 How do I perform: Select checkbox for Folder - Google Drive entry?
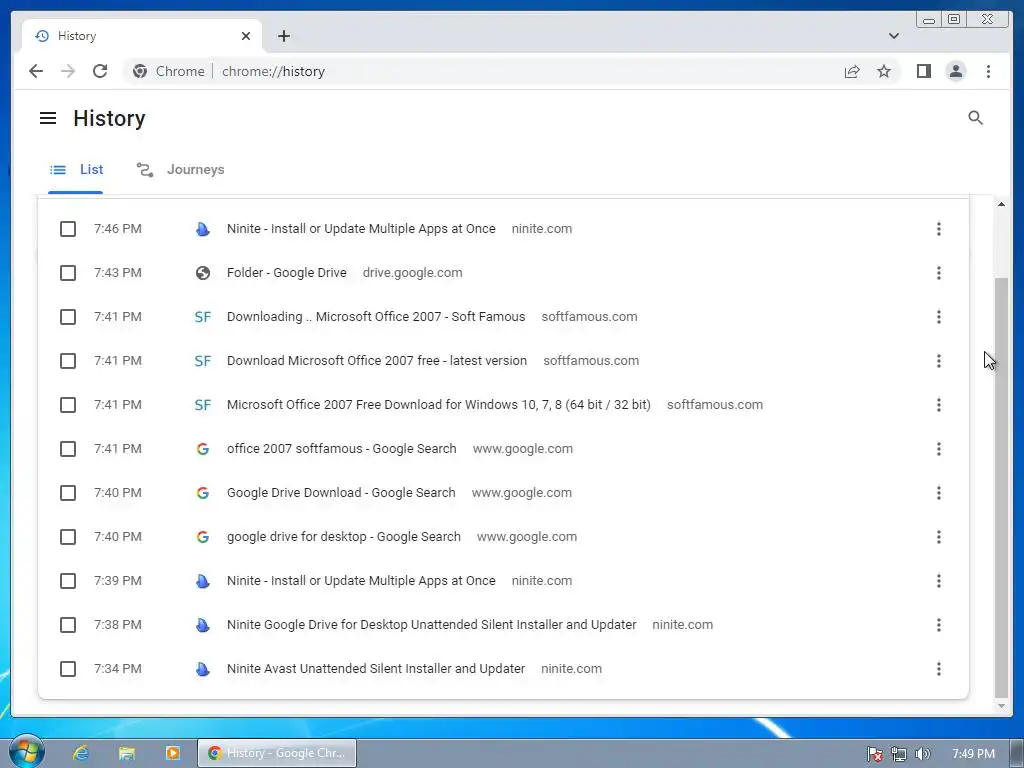pos(68,273)
